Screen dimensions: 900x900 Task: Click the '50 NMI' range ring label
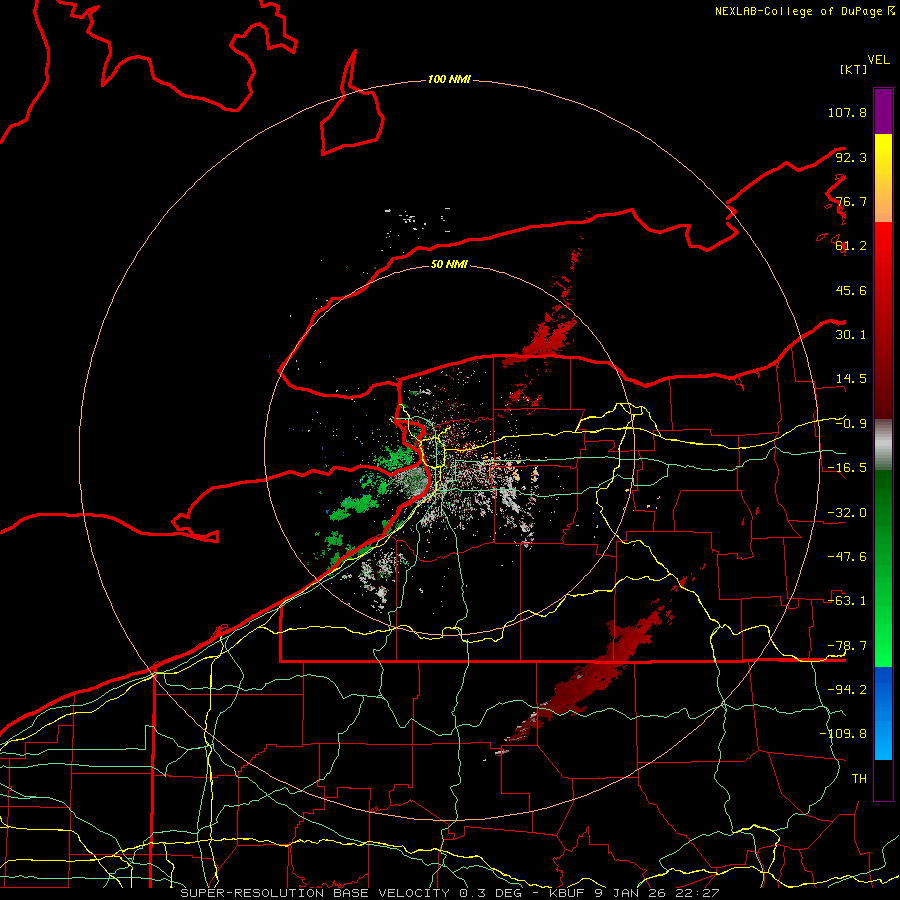(449, 264)
